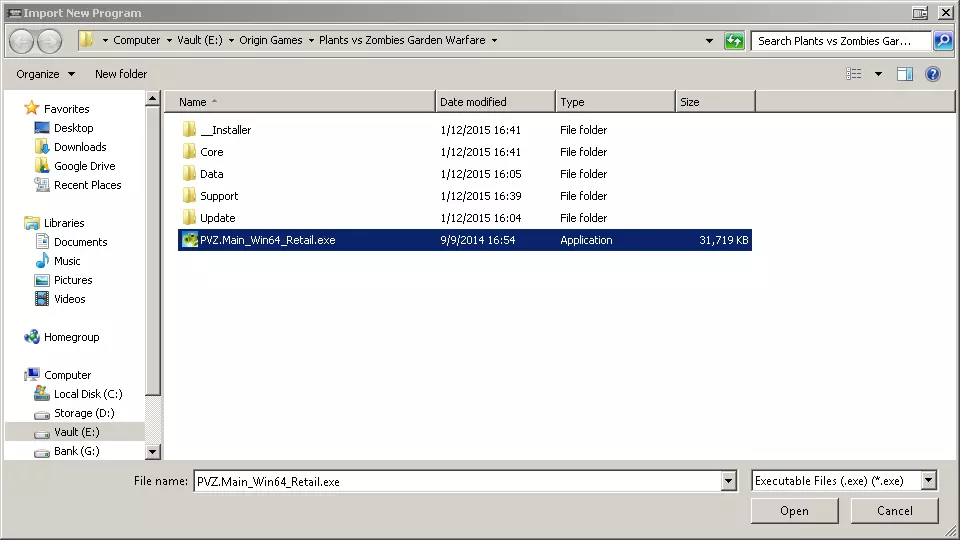
Task: Click the New folder button
Action: coord(121,74)
